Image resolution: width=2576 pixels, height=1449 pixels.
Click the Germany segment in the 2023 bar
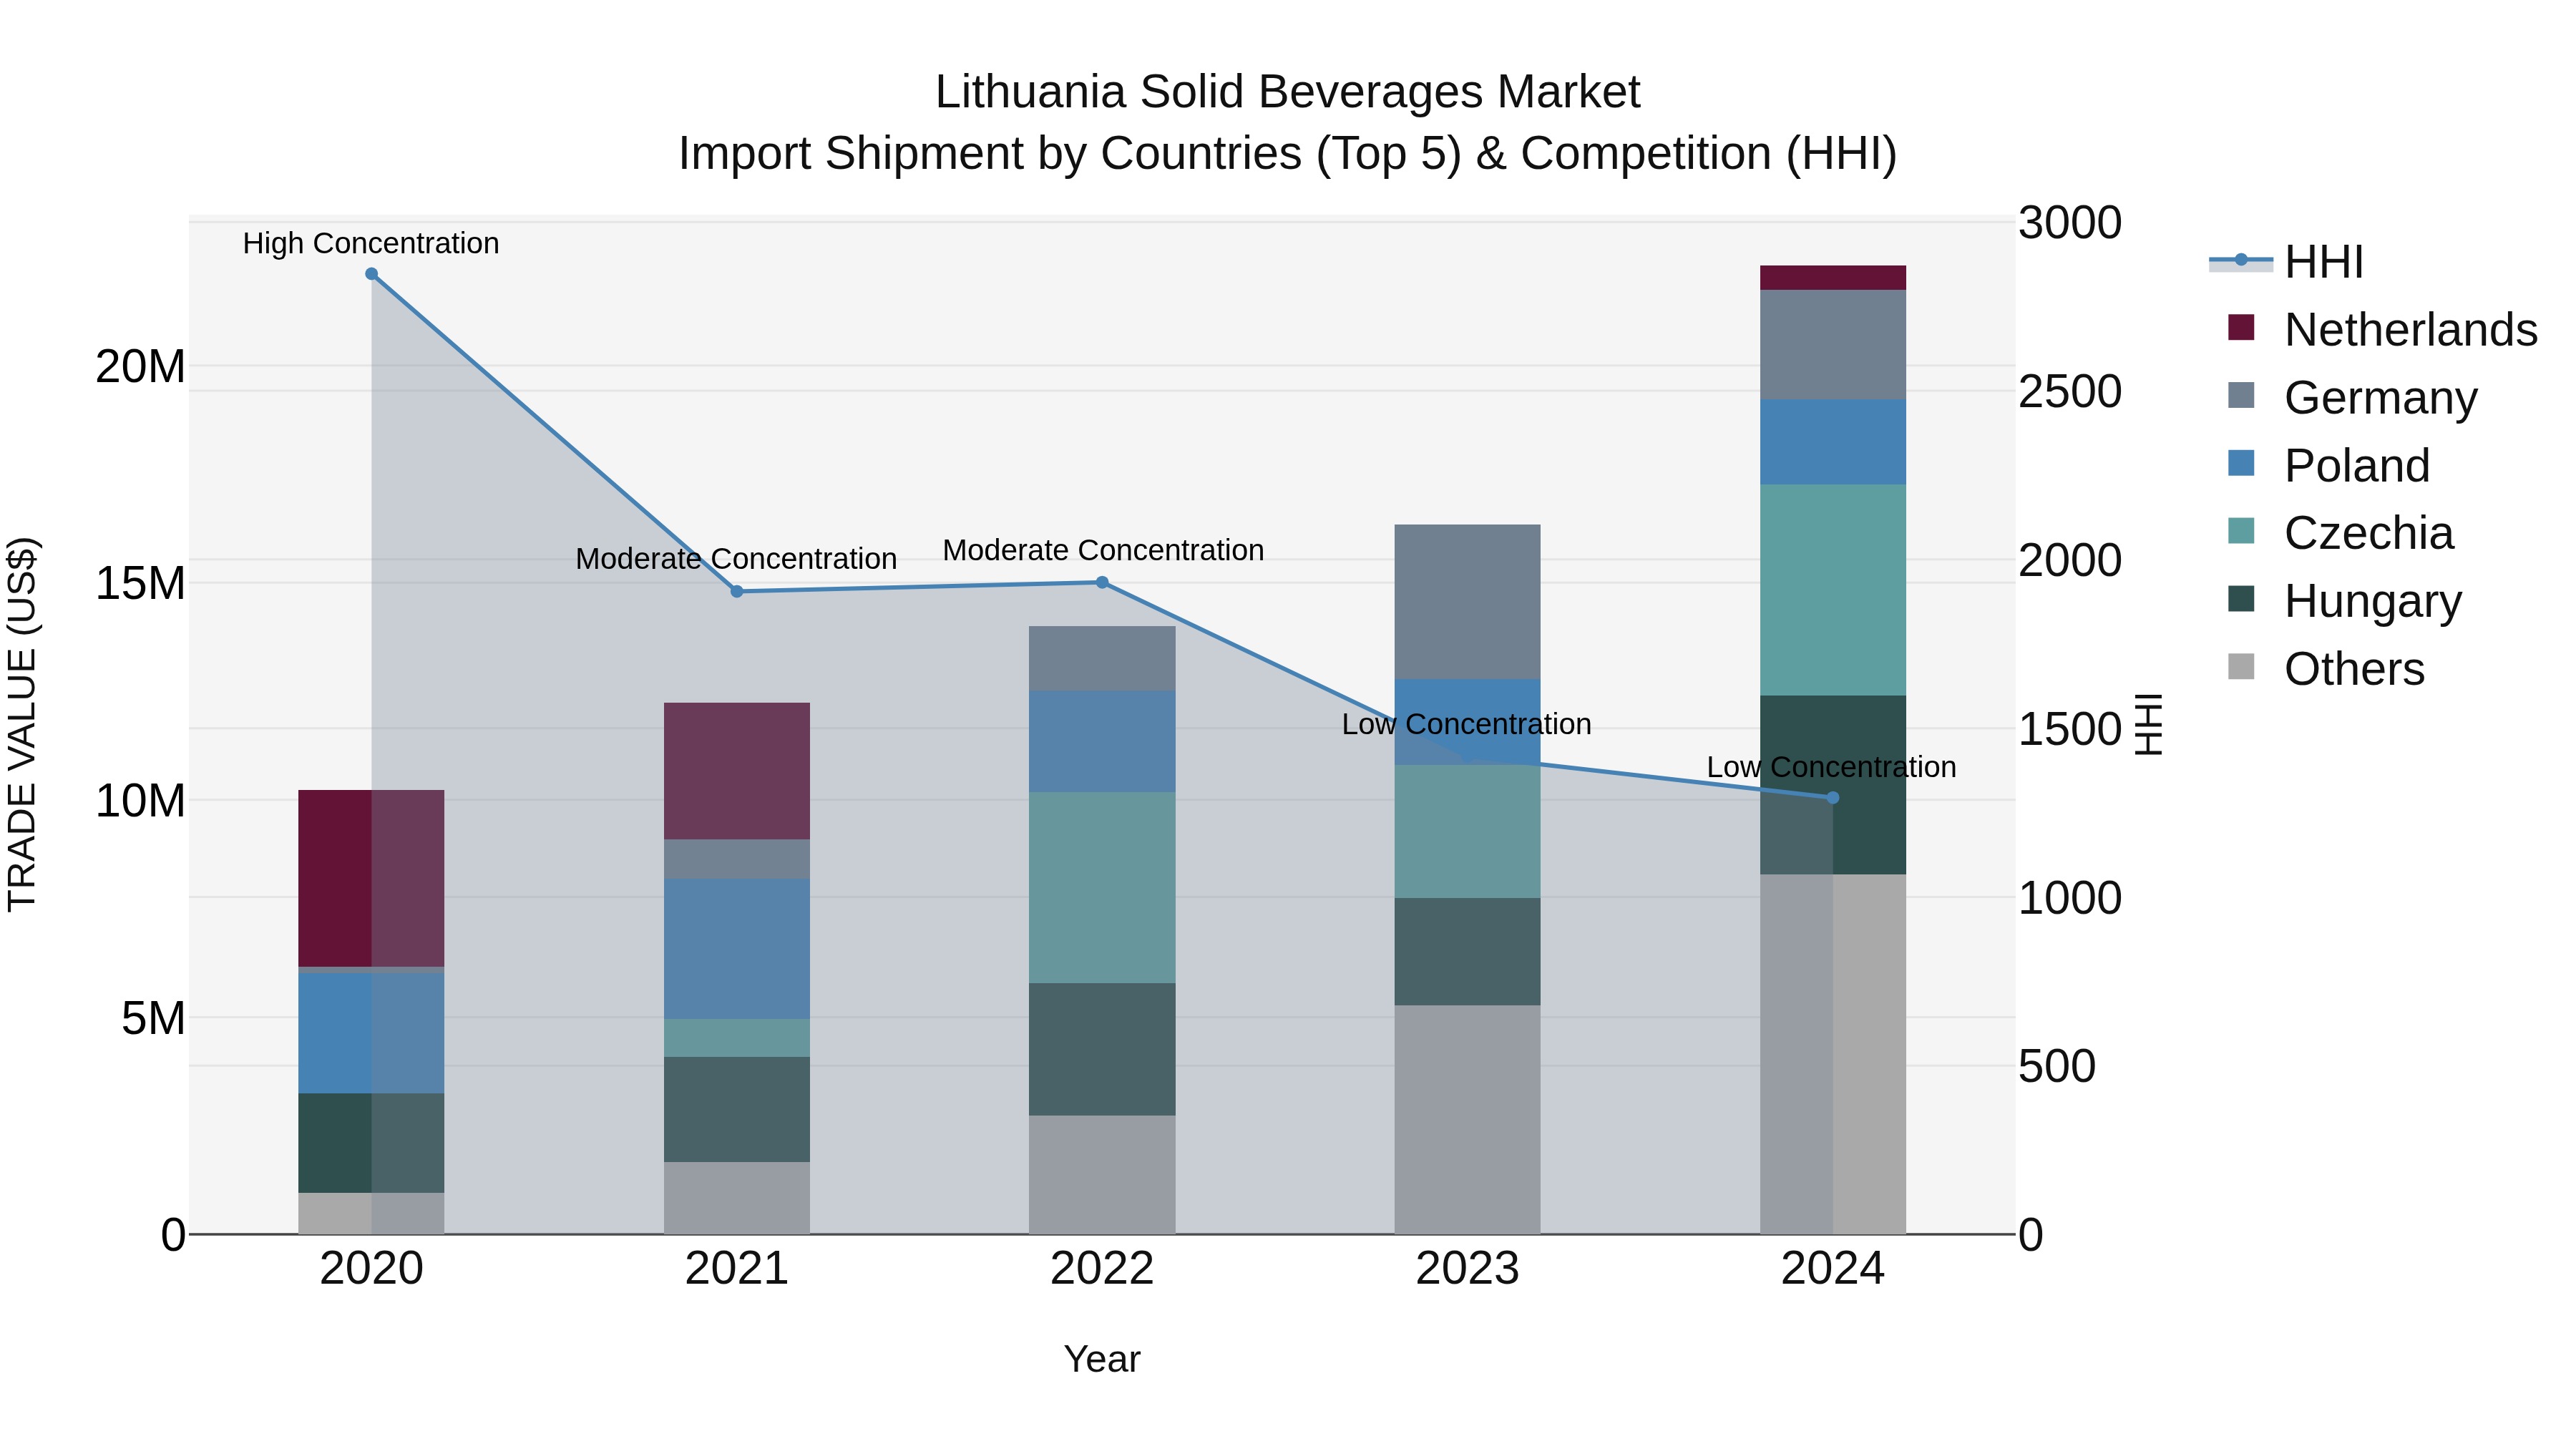point(1467,602)
